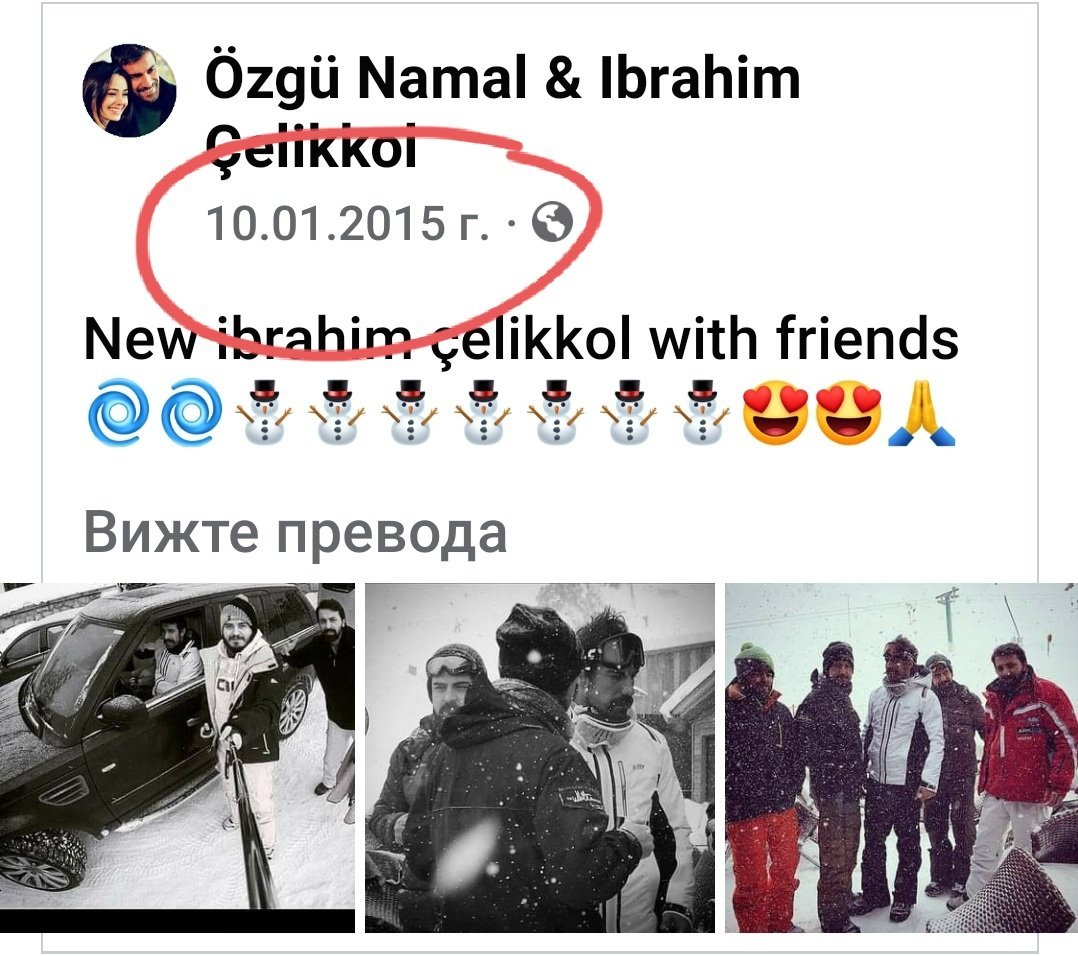Click the fourth snowman emoji
The width and height of the screenshot is (1078, 956).
[483, 412]
